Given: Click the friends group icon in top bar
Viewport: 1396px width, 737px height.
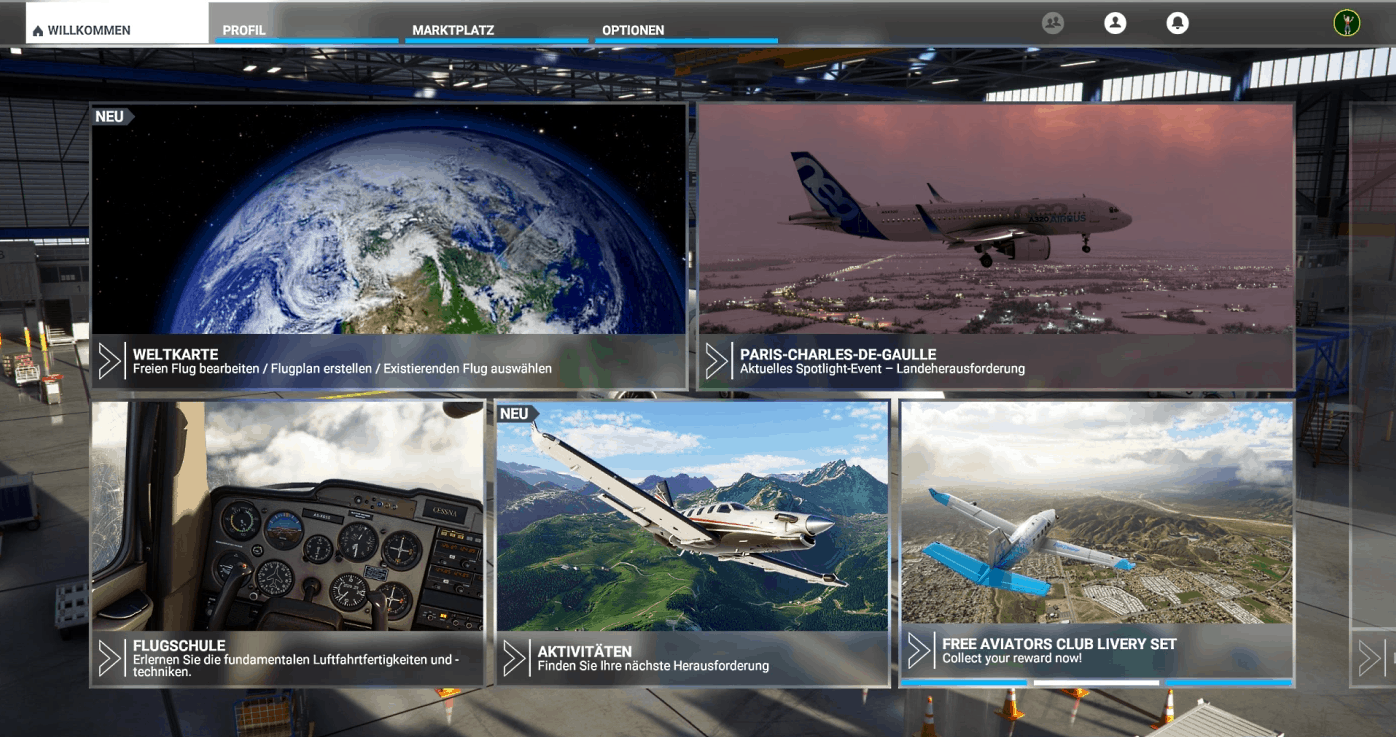Looking at the screenshot, I should click(1052, 23).
